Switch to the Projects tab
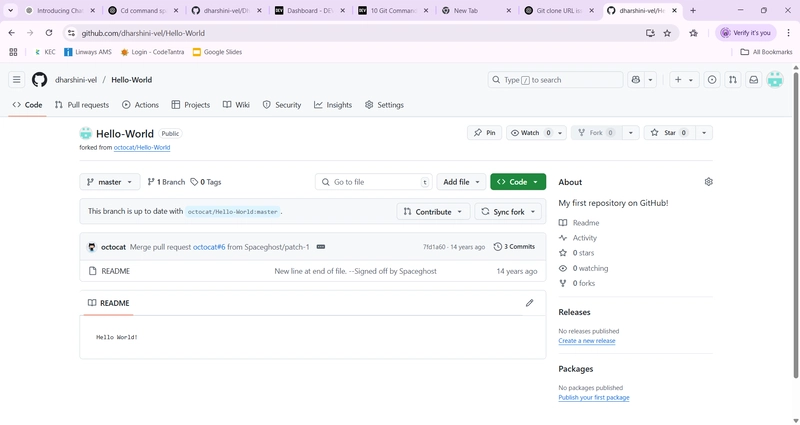The width and height of the screenshot is (800, 425). click(191, 105)
